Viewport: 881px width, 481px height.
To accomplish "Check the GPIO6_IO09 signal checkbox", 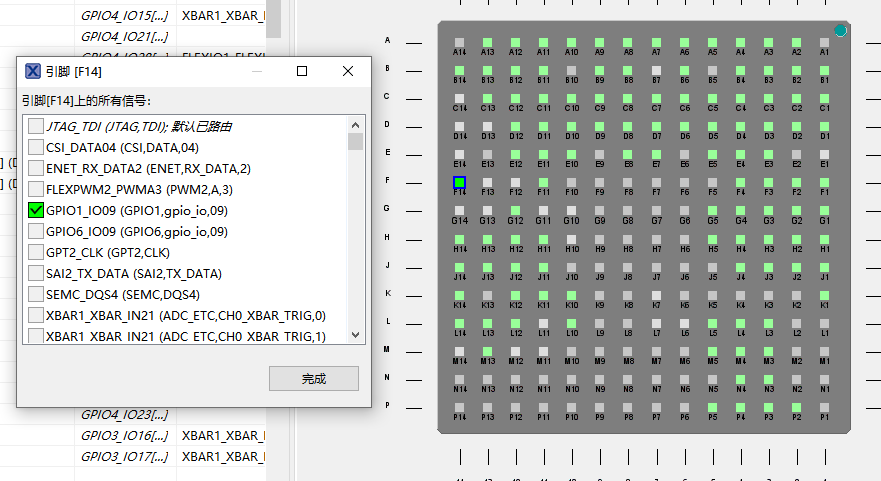I will pos(36,232).
